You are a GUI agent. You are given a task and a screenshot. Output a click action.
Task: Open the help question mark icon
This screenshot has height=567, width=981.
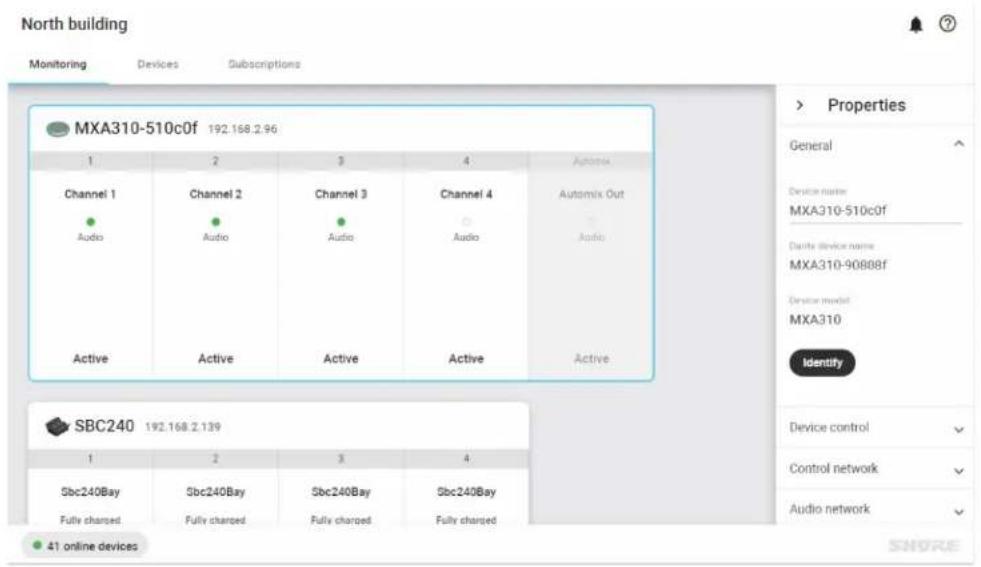[x=947, y=24]
